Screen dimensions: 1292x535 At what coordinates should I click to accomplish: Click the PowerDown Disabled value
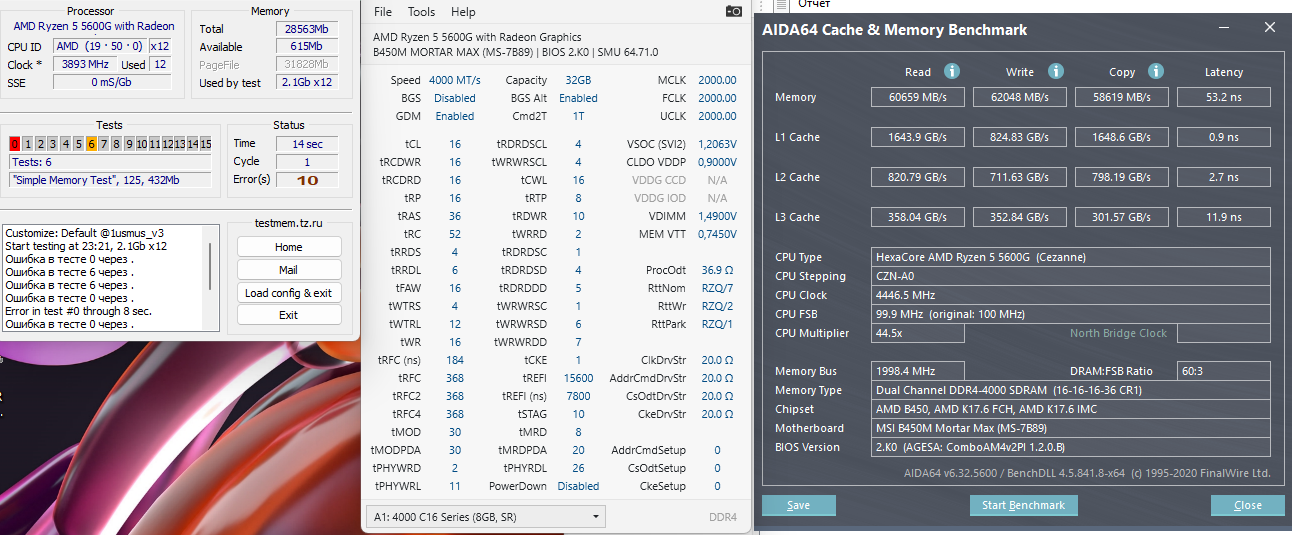pyautogui.click(x=578, y=486)
